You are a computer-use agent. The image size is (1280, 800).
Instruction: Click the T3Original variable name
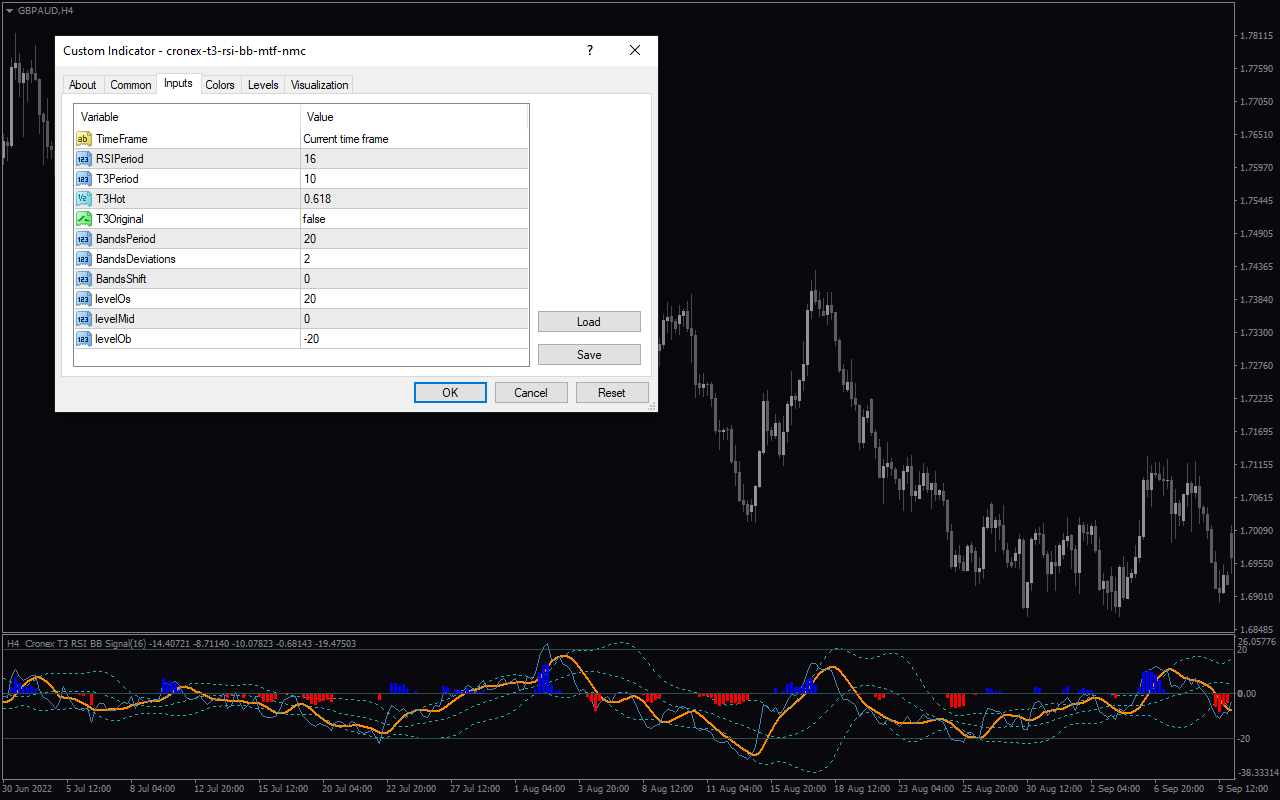[x=120, y=219]
